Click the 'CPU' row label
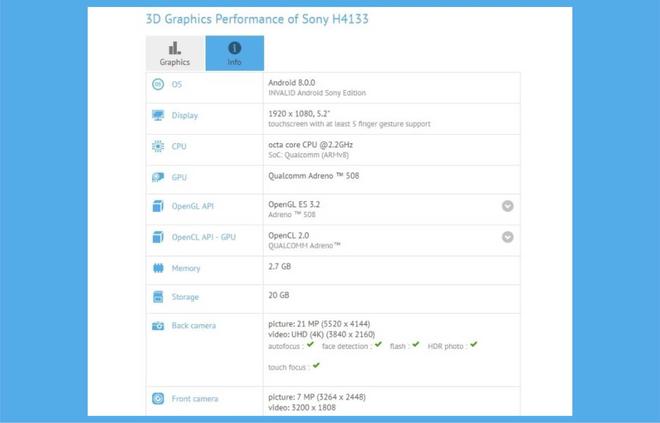The image size is (660, 423). pyautogui.click(x=179, y=146)
